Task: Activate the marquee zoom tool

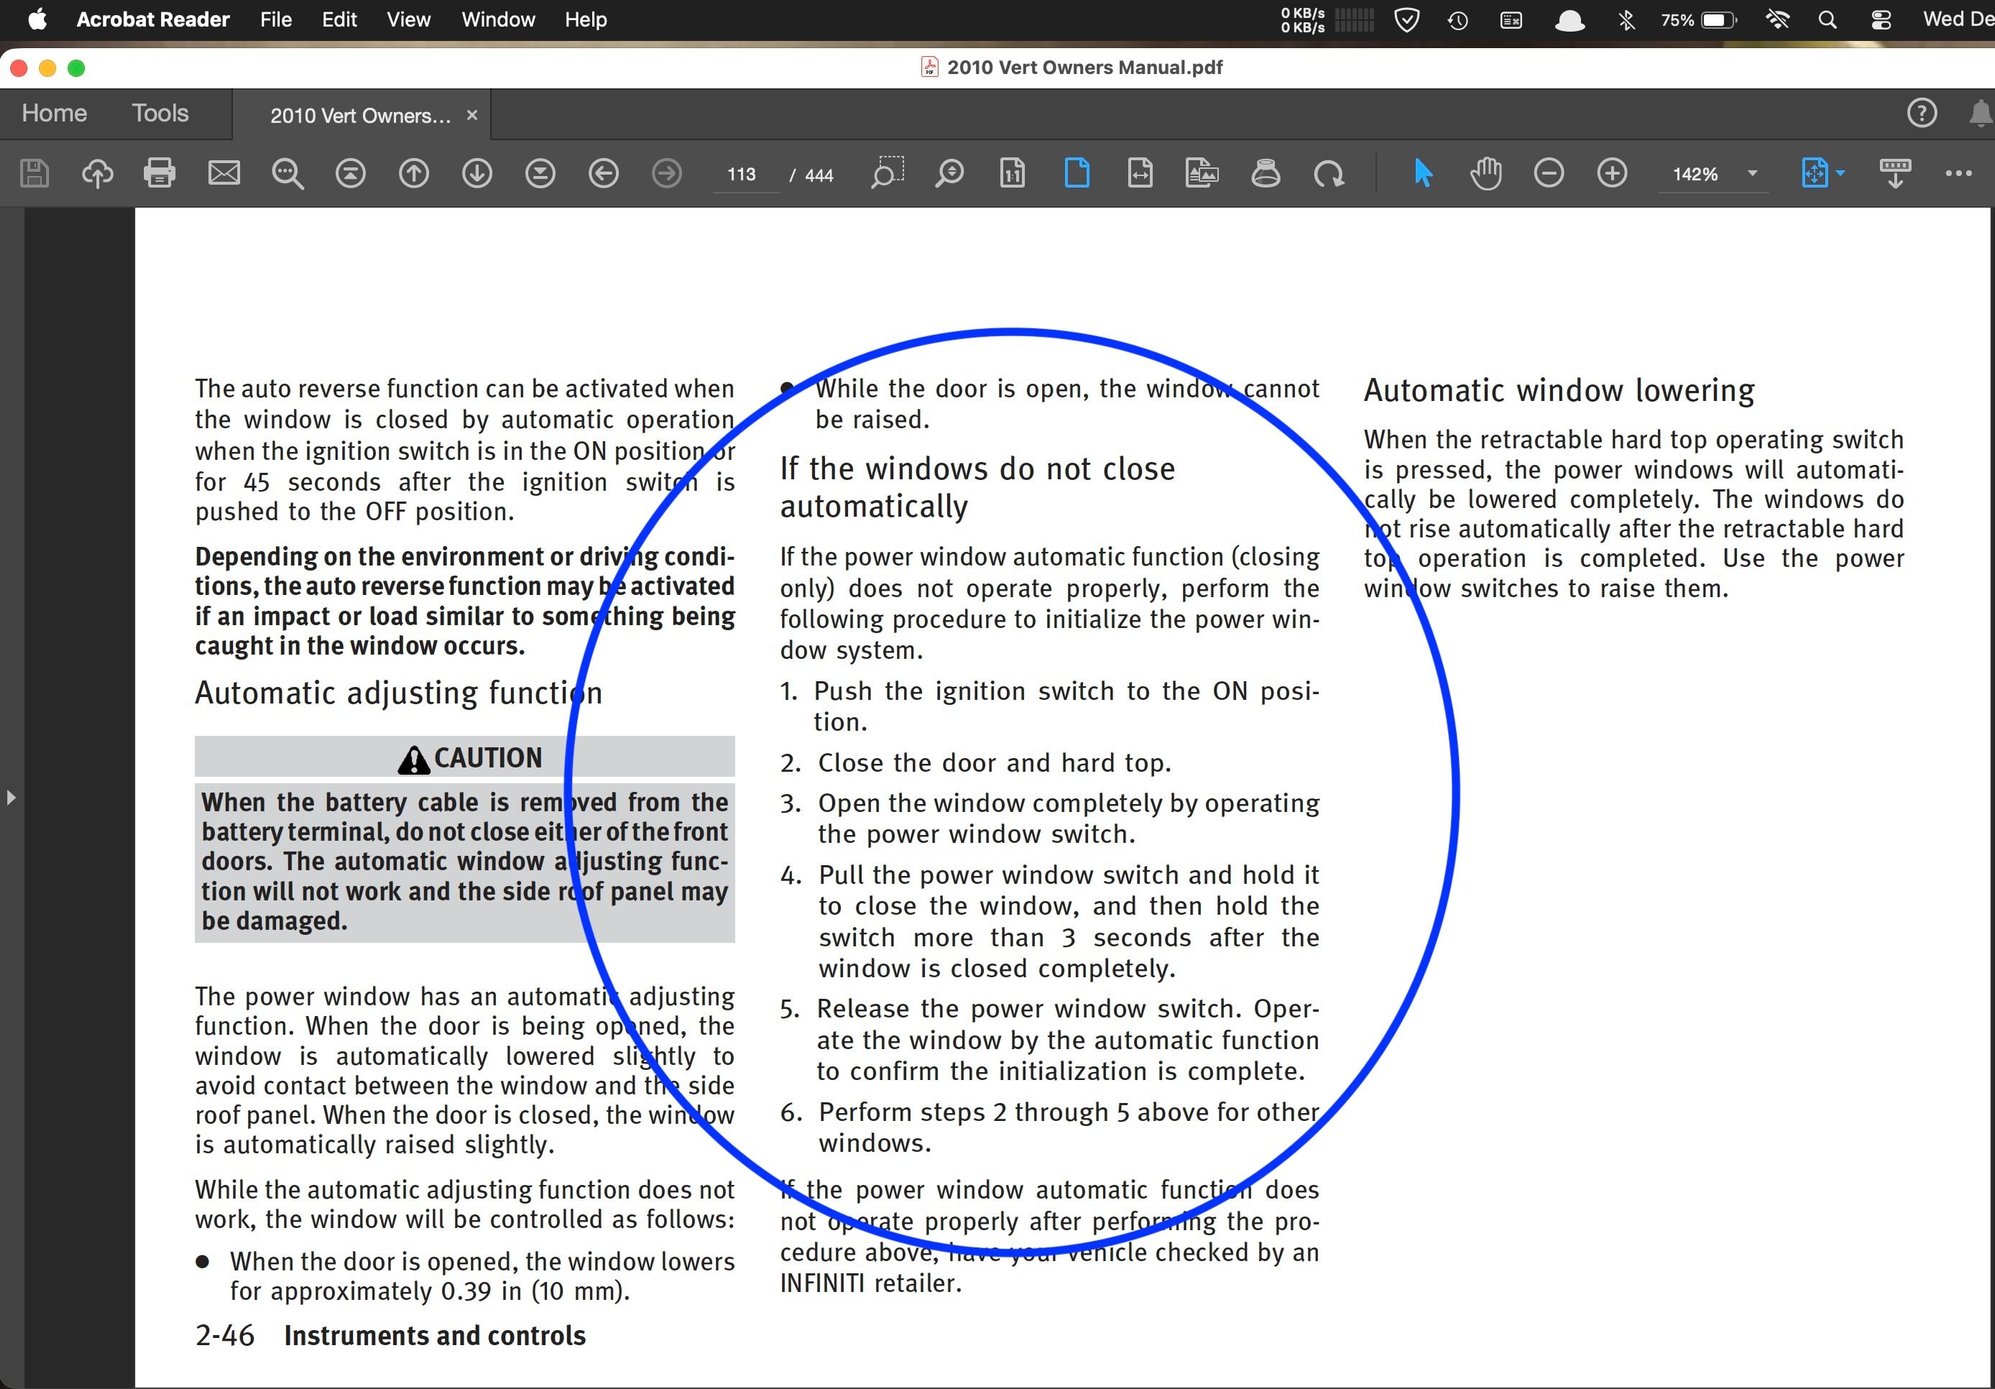Action: [887, 173]
